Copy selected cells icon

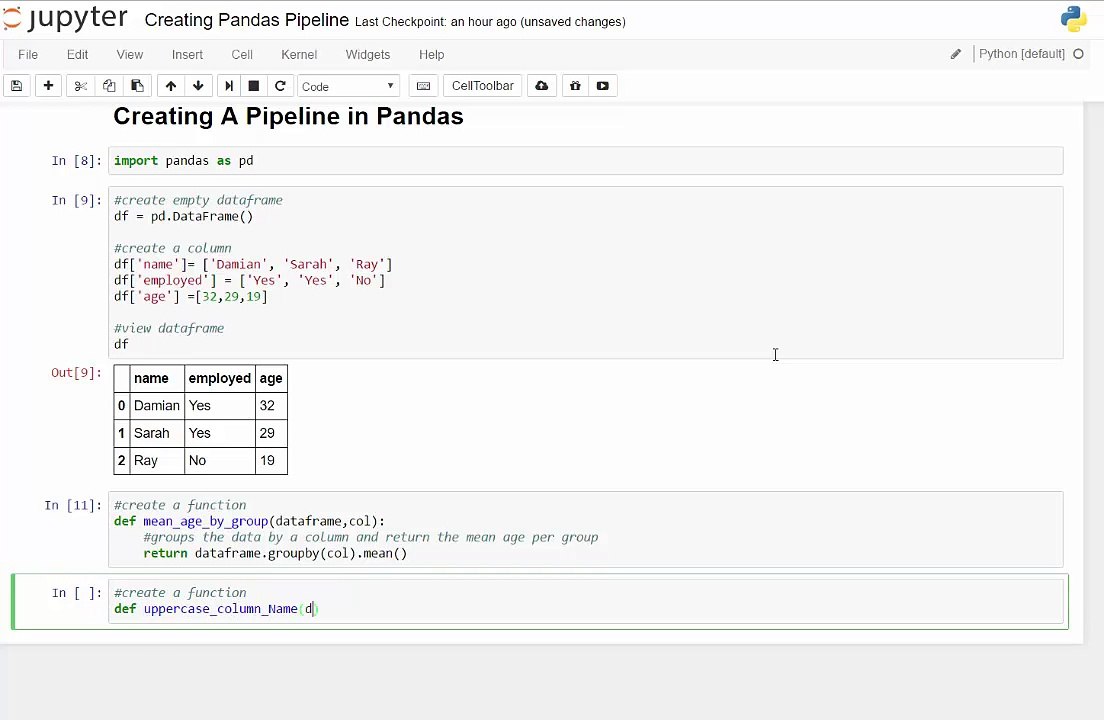pos(109,86)
